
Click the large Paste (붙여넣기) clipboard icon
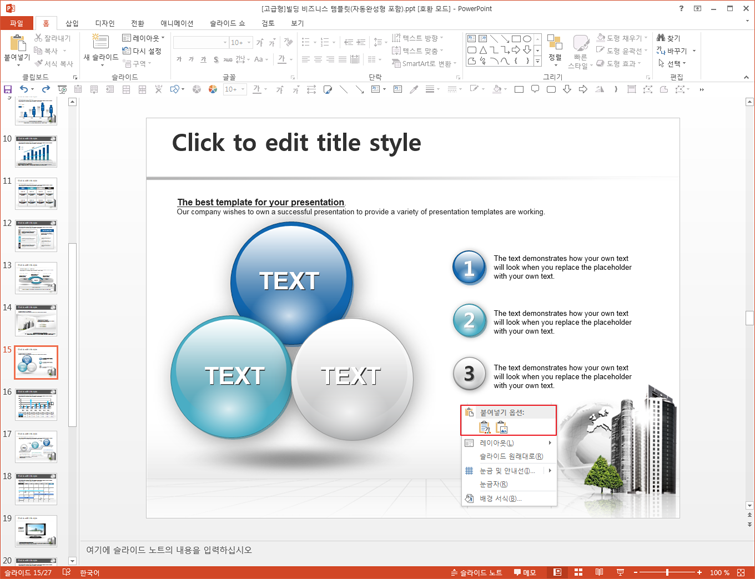tap(18, 43)
